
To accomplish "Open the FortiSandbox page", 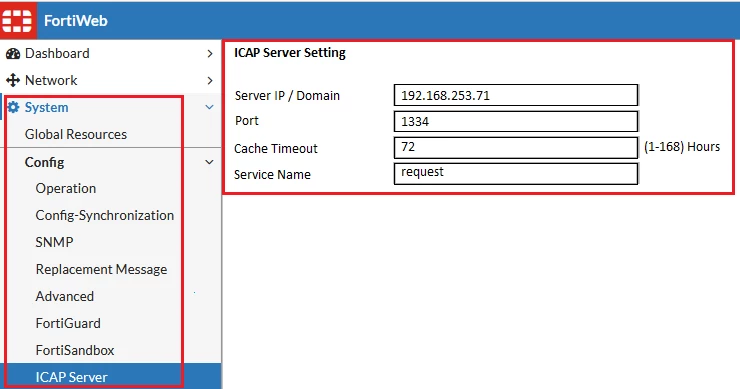I will [75, 350].
